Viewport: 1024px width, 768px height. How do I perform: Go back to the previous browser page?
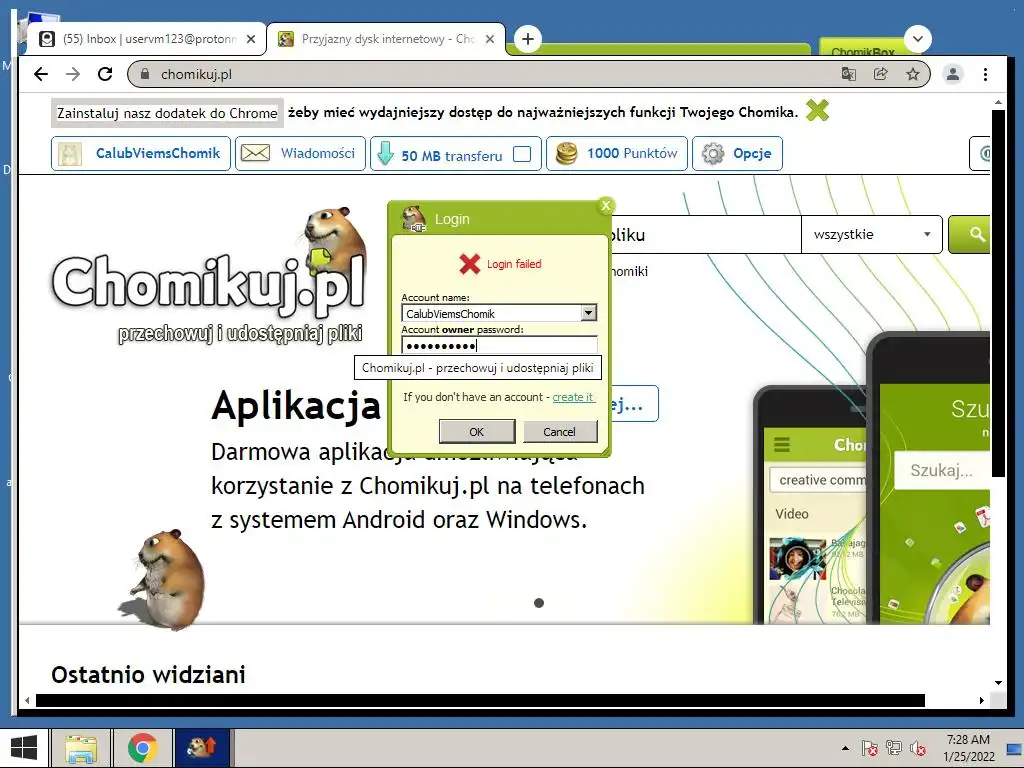point(41,74)
